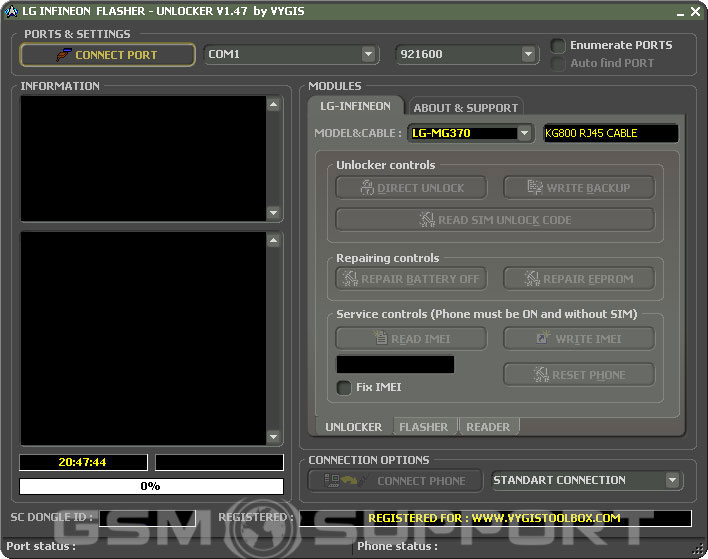
Task: Click READ SIM UNLOCK CODE button
Action: coord(495,220)
